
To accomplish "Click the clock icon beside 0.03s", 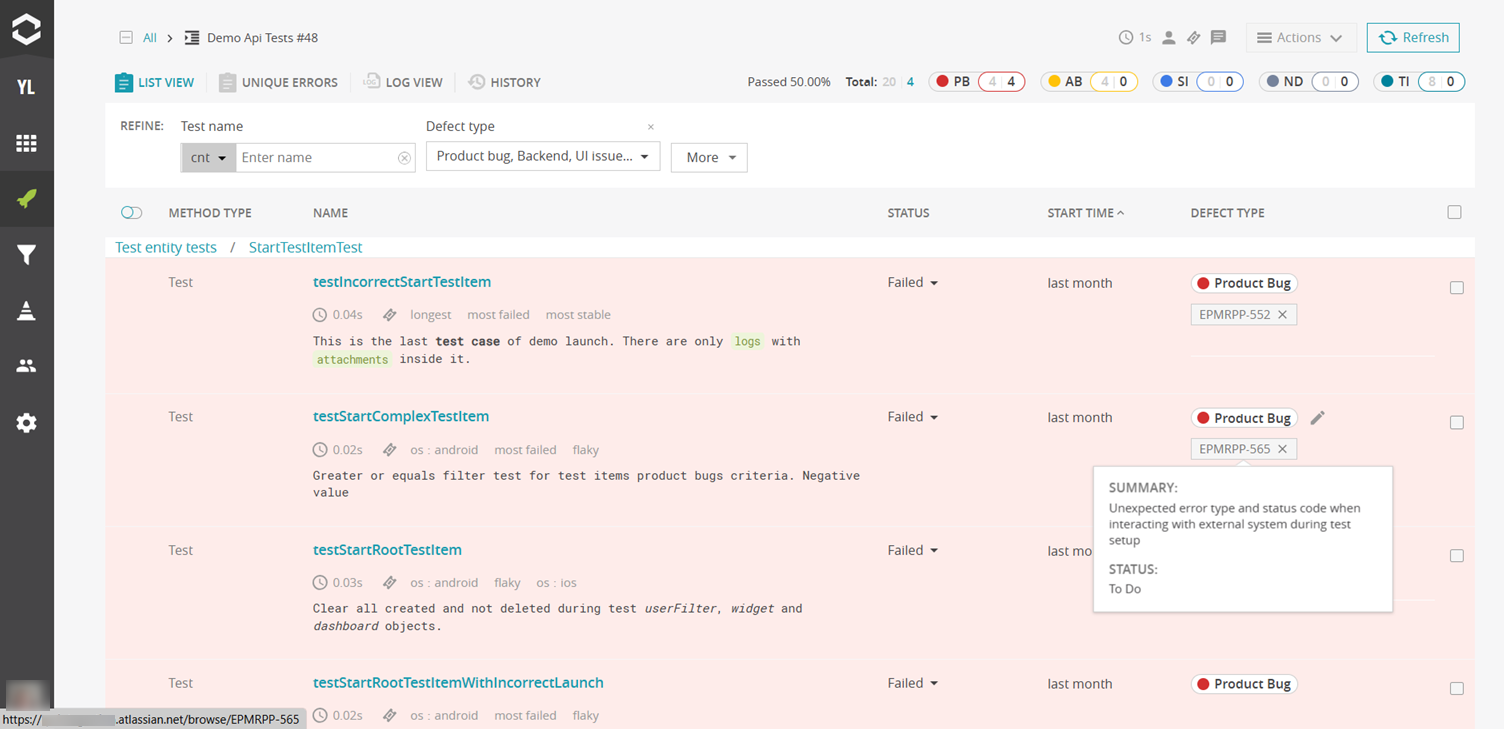I will 320,583.
